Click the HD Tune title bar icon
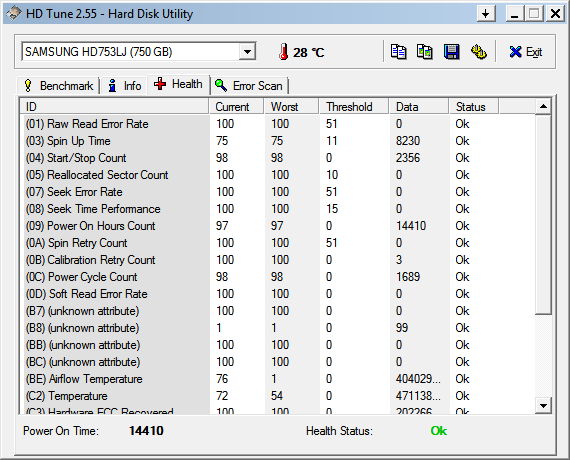The width and height of the screenshot is (570, 460). tap(14, 14)
